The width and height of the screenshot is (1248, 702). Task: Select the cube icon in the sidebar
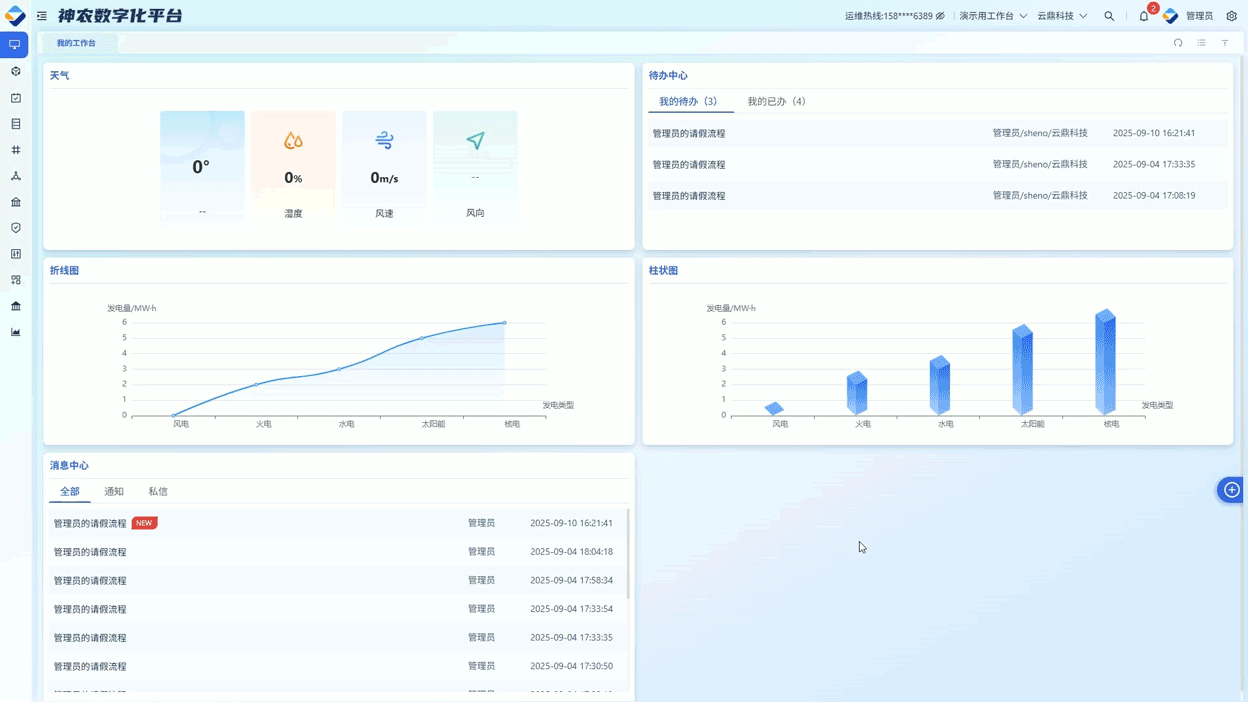[x=16, y=72]
